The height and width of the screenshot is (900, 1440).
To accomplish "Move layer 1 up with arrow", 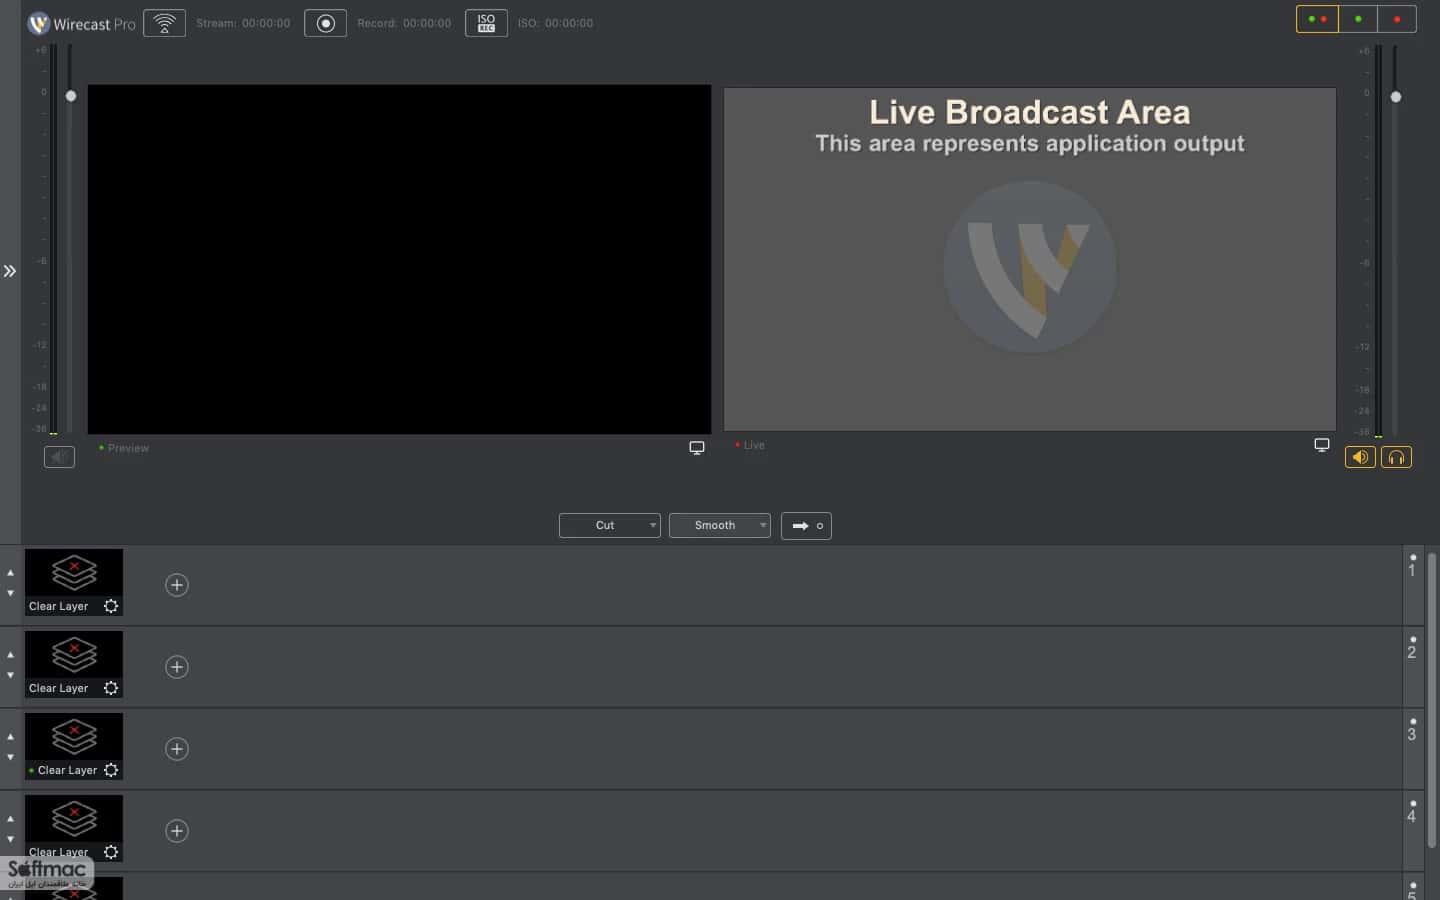I will (11, 573).
